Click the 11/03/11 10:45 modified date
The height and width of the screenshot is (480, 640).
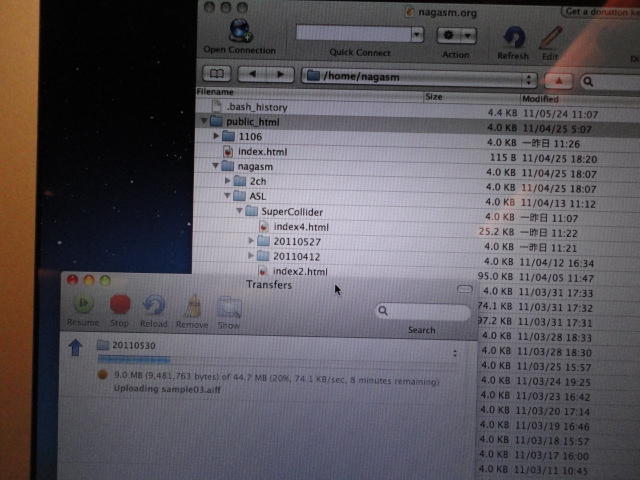click(551, 471)
